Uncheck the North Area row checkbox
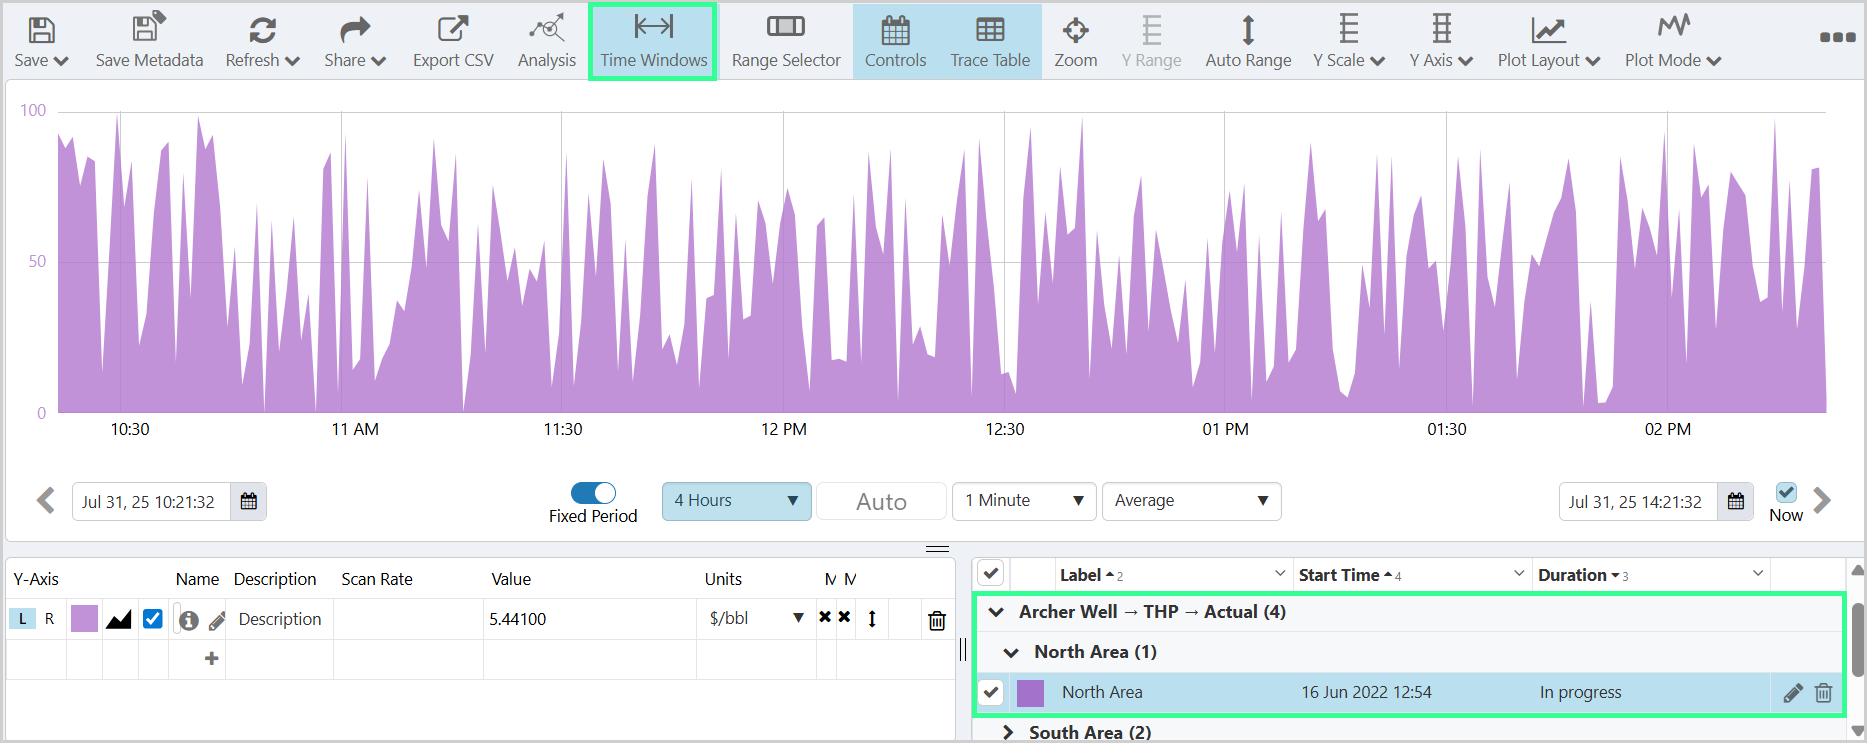1867x743 pixels. [x=991, y=692]
